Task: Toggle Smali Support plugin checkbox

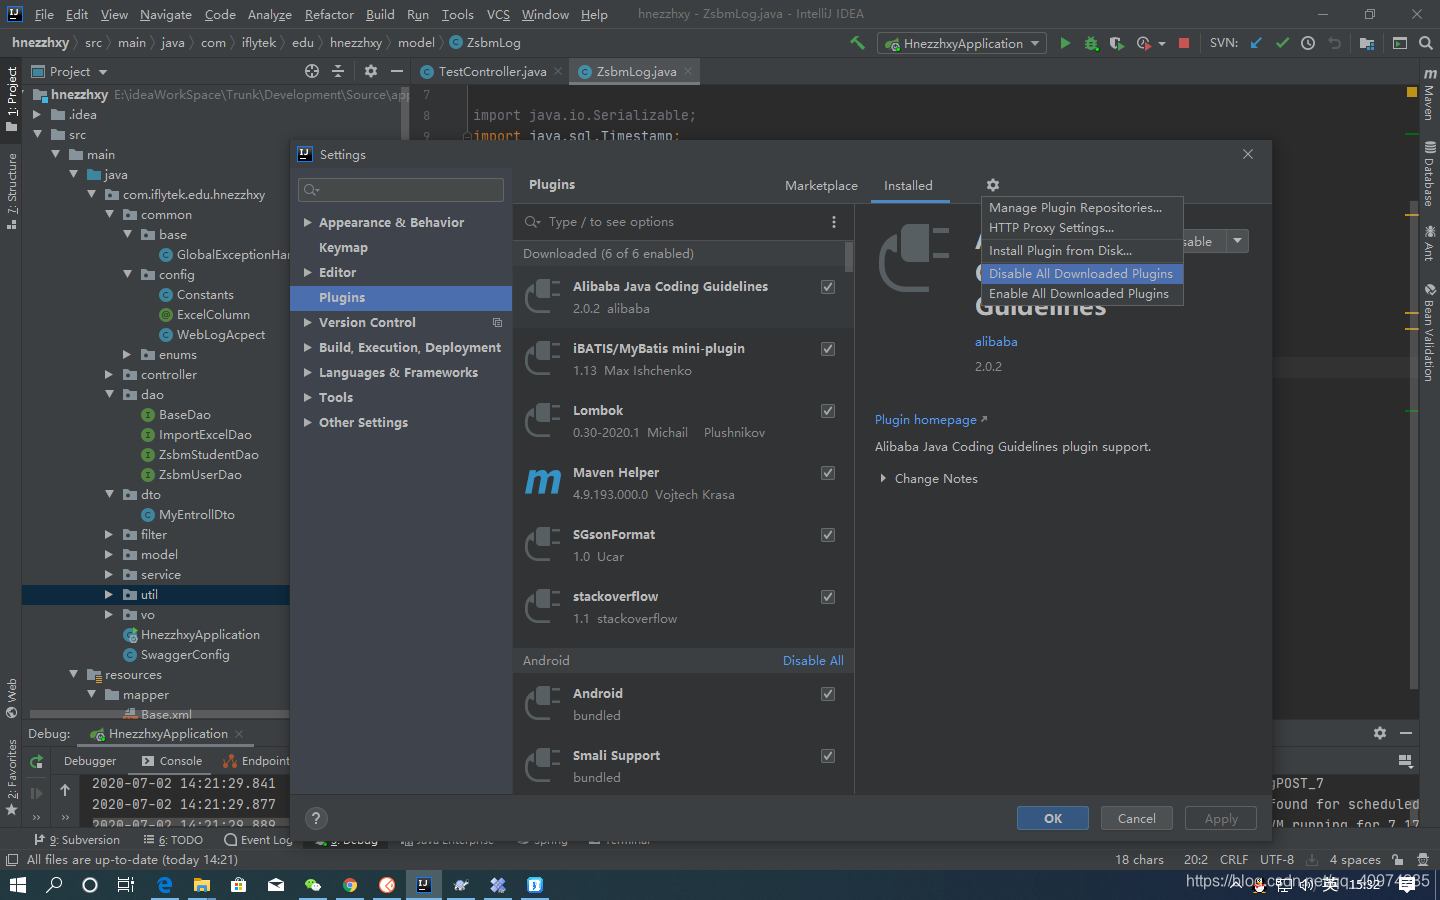Action: [828, 756]
